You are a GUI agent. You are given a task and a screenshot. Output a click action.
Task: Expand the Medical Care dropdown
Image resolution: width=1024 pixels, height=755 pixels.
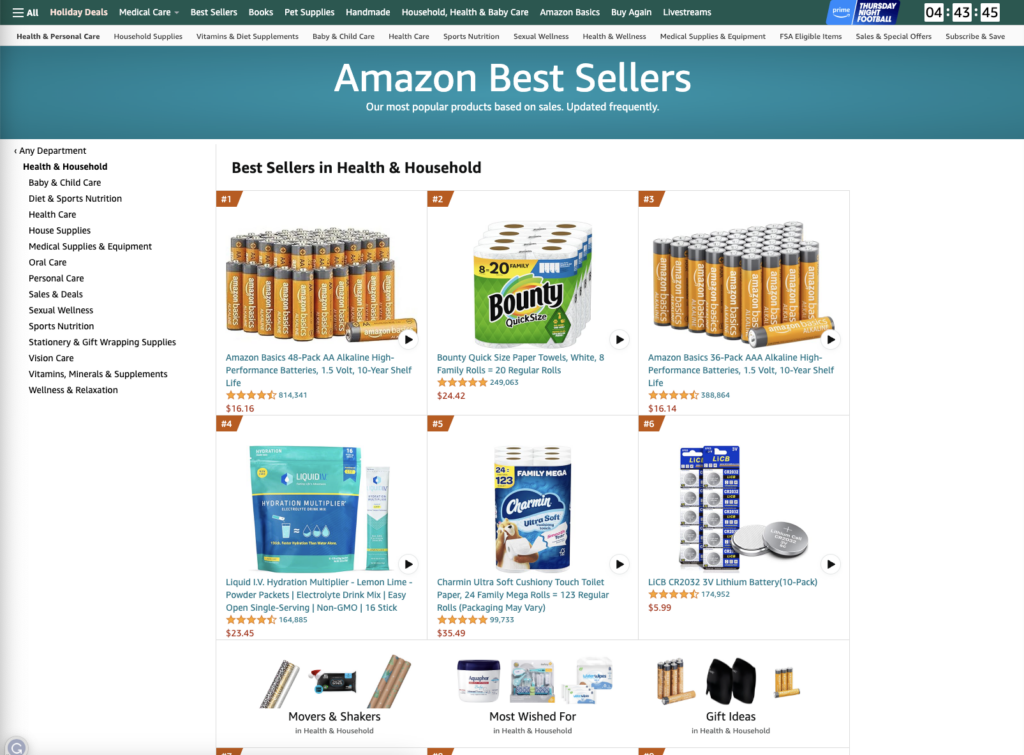pos(148,12)
